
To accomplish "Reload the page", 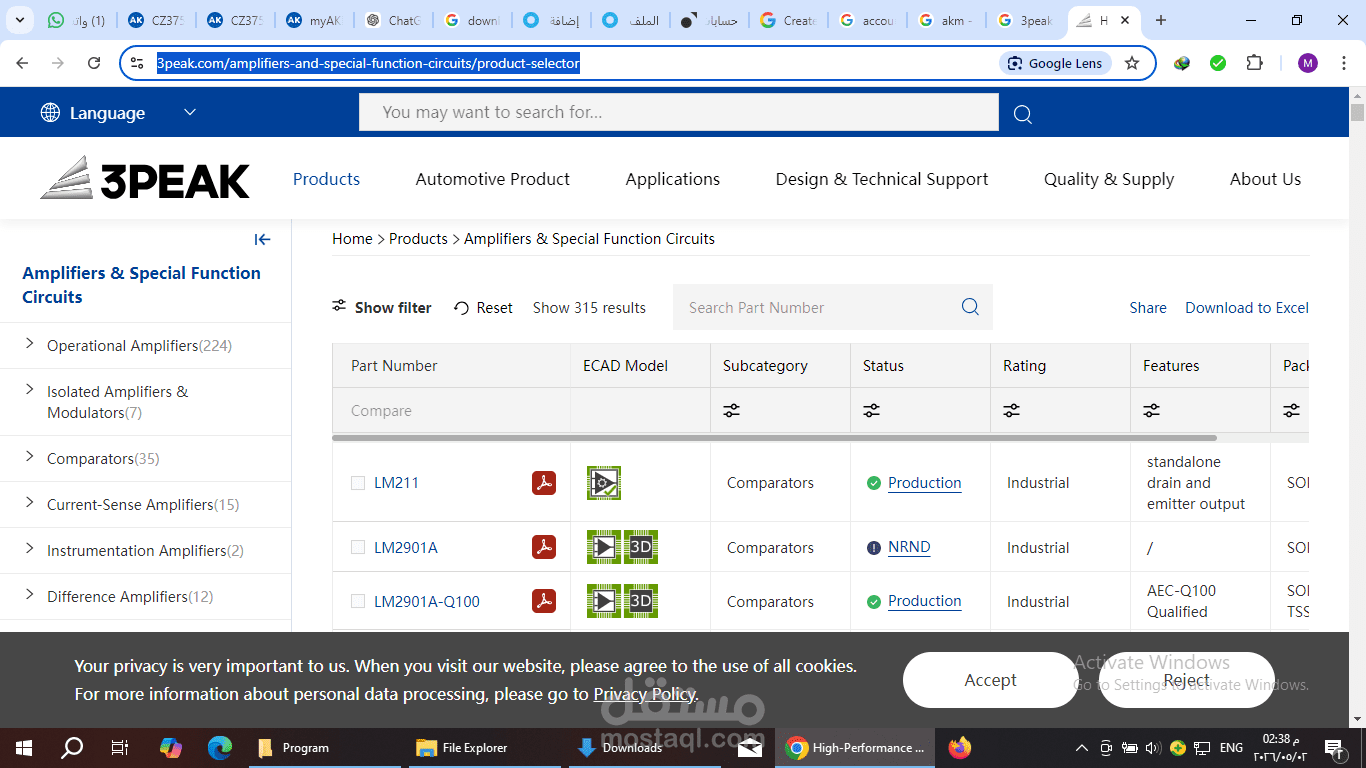I will click(x=94, y=63).
